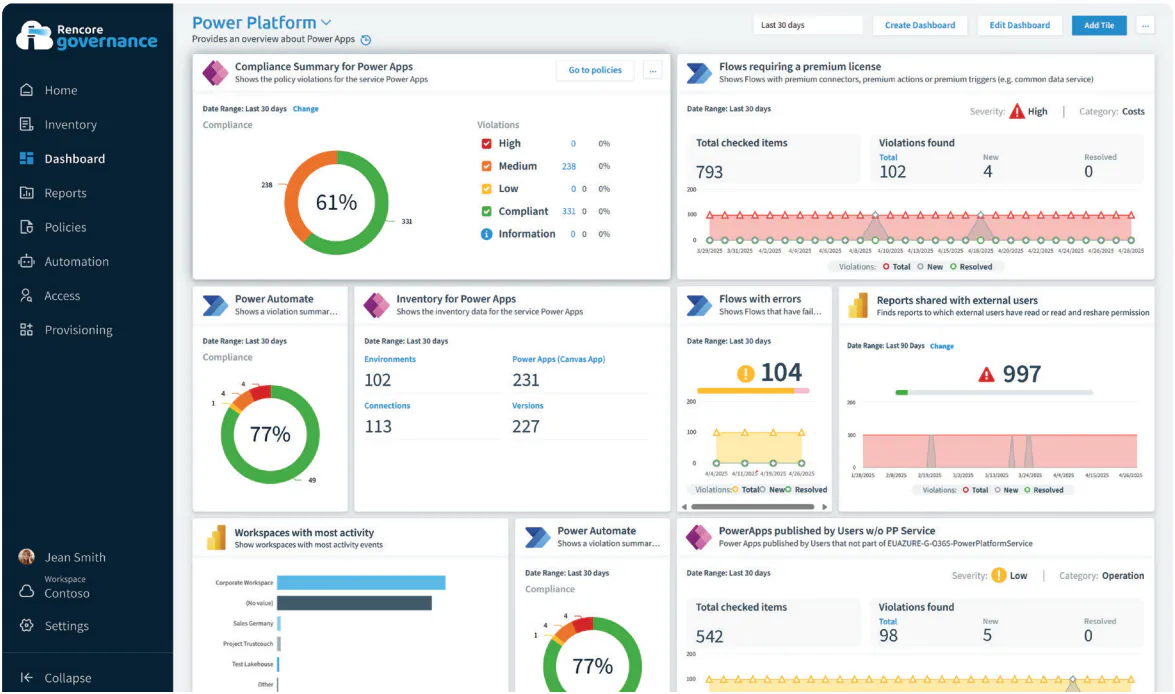Toggle Total in external users chart legend

pos(976,490)
